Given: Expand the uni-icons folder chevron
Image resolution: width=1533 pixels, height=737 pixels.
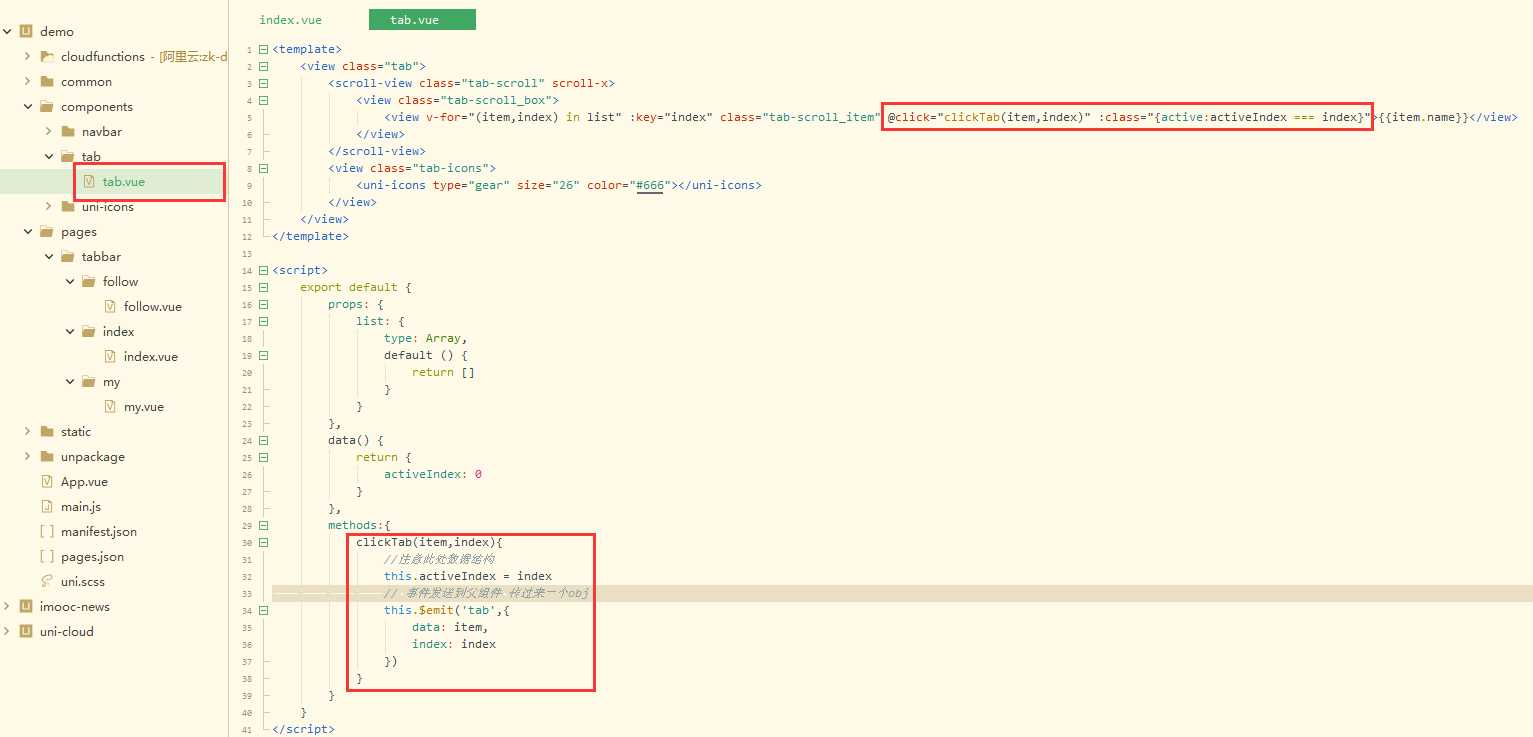Looking at the screenshot, I should pyautogui.click(x=48, y=207).
